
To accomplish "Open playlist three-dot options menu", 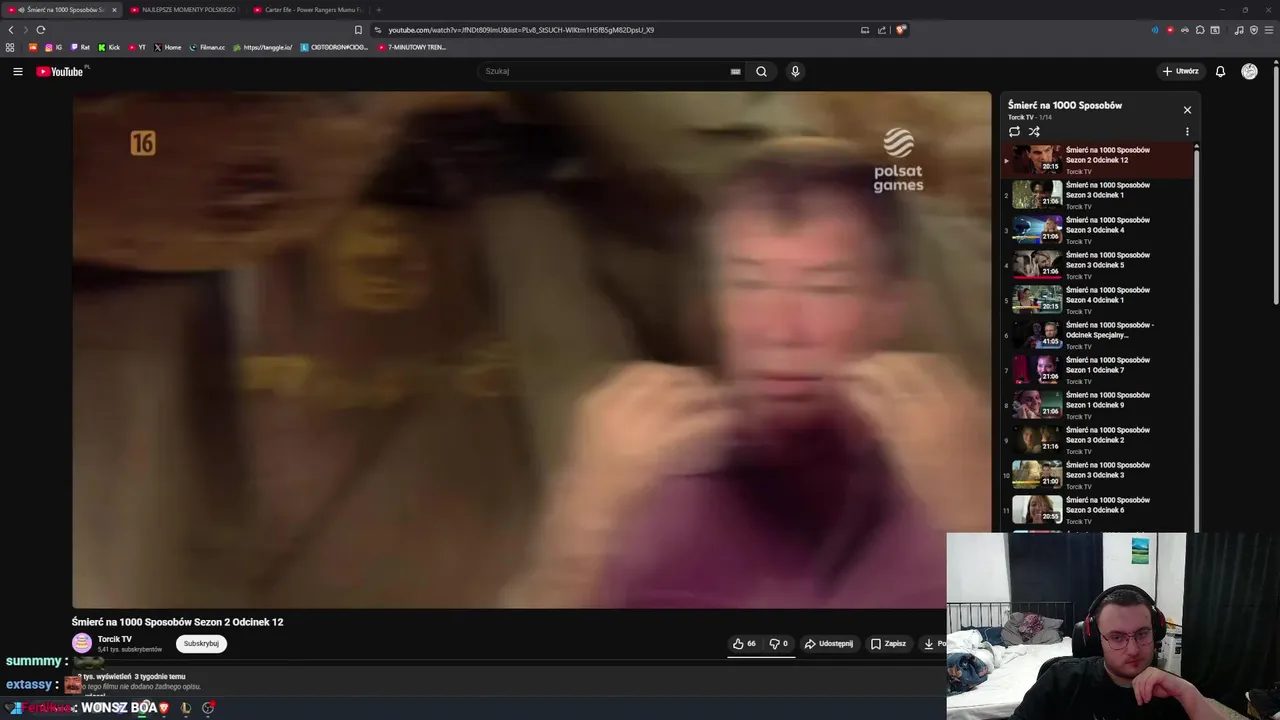I will 1187,131.
